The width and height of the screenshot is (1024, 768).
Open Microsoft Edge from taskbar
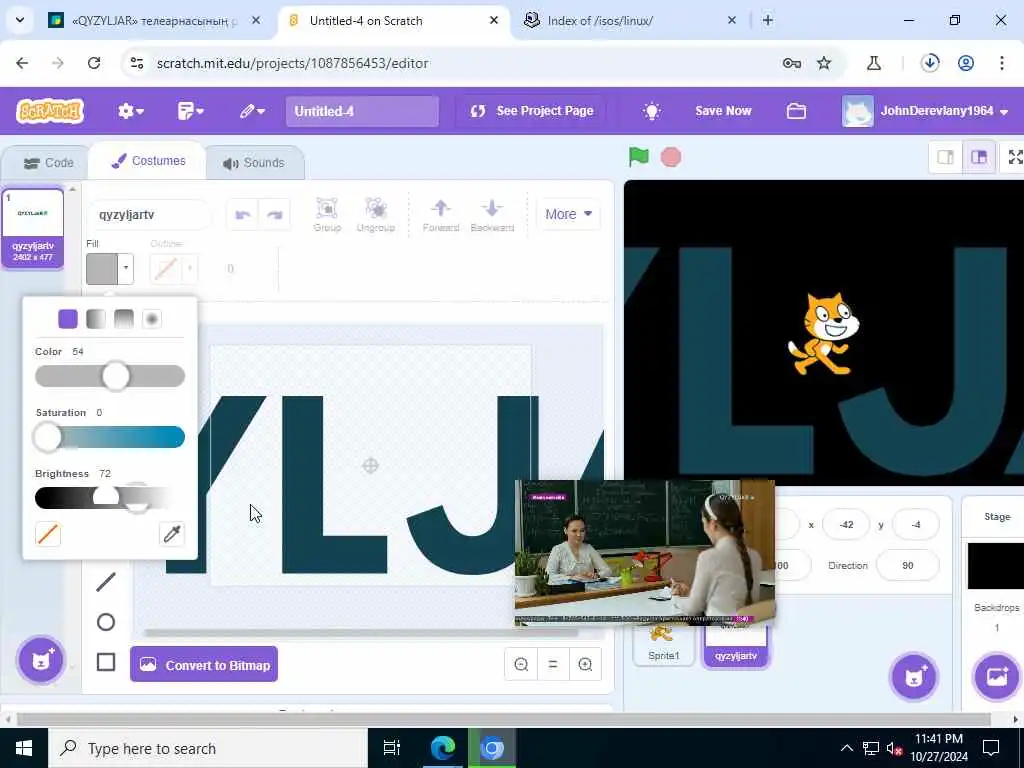point(442,748)
